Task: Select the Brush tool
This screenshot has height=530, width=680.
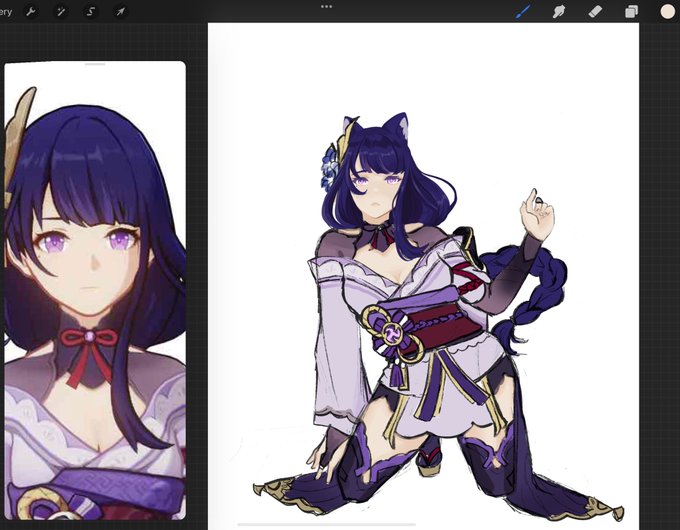Action: (523, 11)
